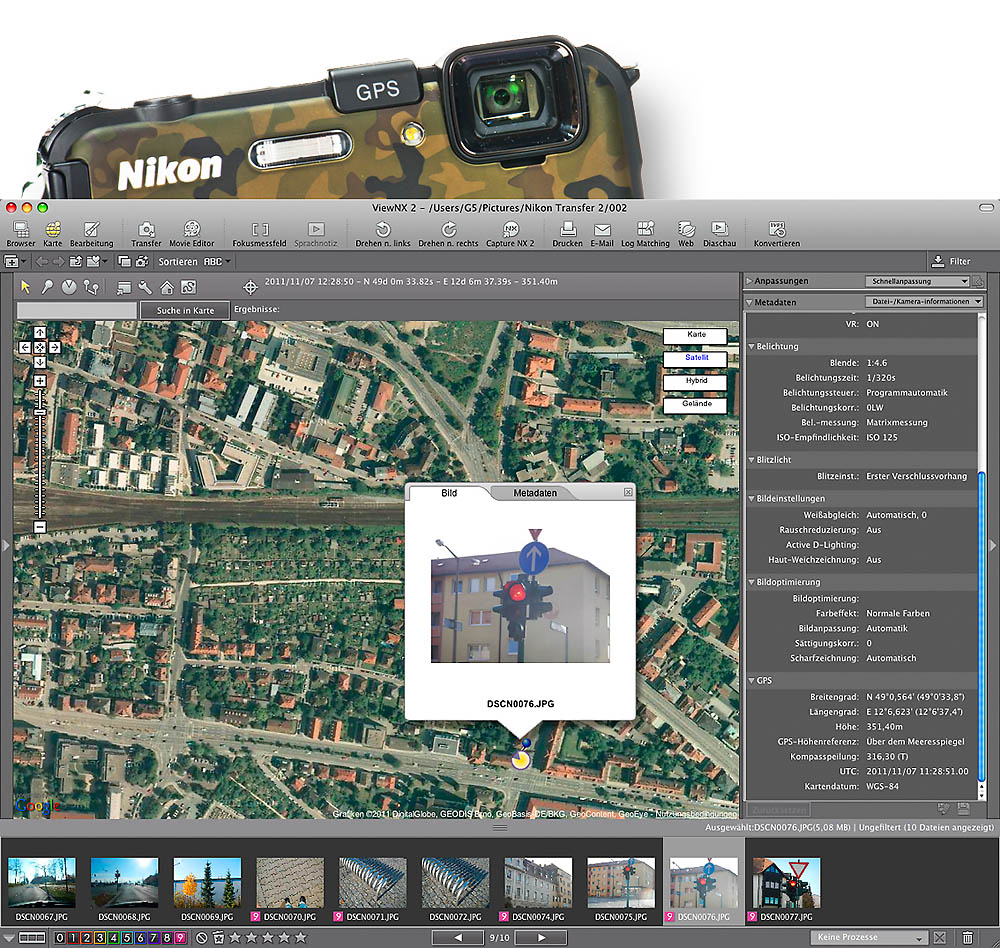Image resolution: width=1000 pixels, height=948 pixels.
Task: Open image in Capture NX 2
Action: (510, 233)
